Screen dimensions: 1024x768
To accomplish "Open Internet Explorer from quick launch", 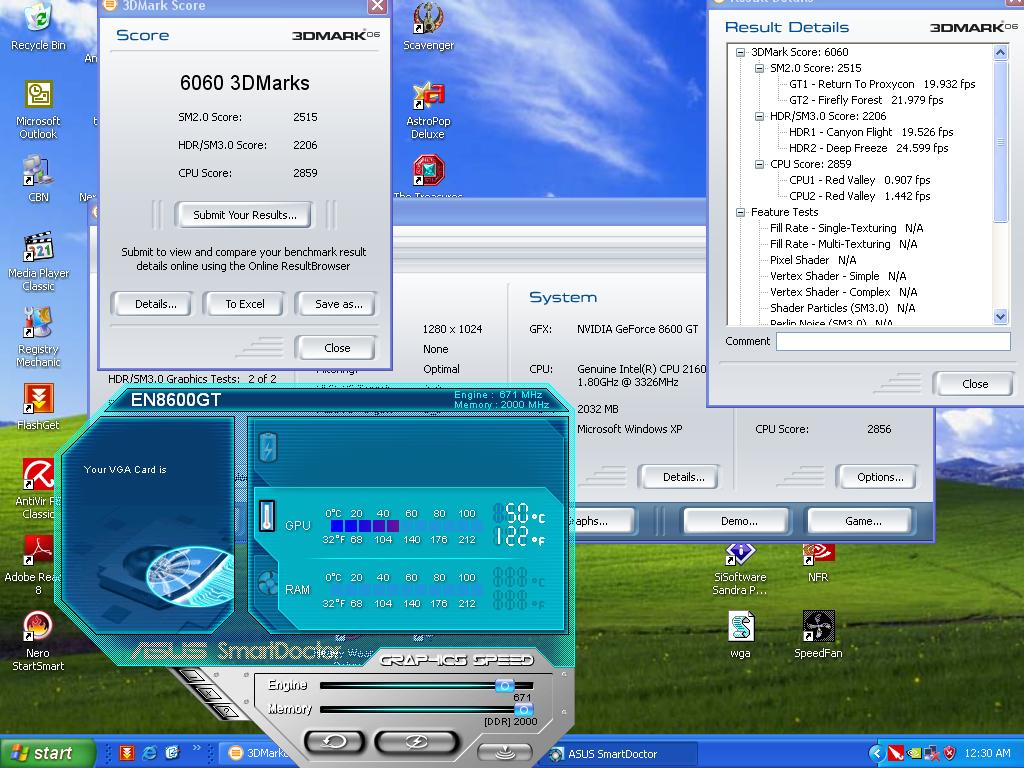I will pos(150,753).
